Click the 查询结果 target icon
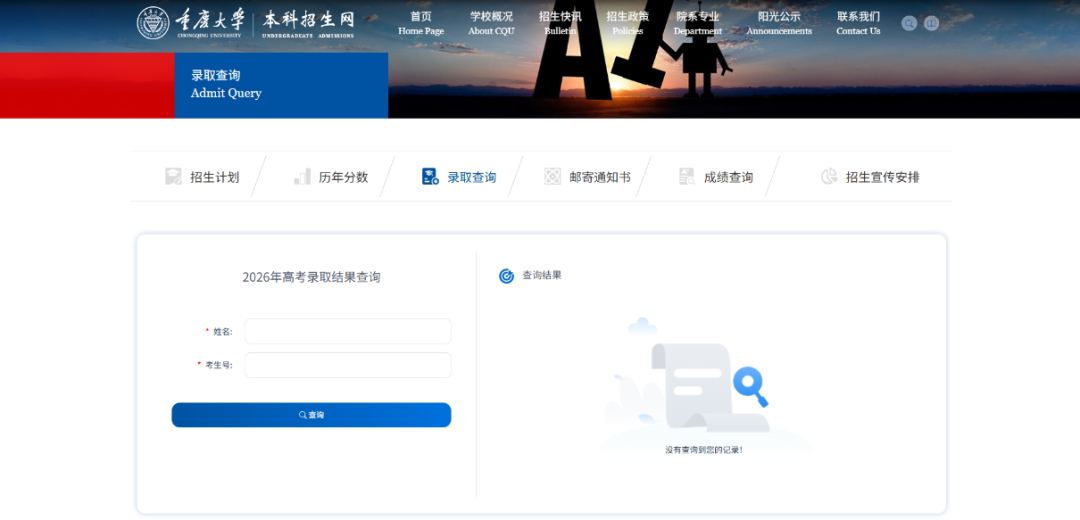 [506, 276]
